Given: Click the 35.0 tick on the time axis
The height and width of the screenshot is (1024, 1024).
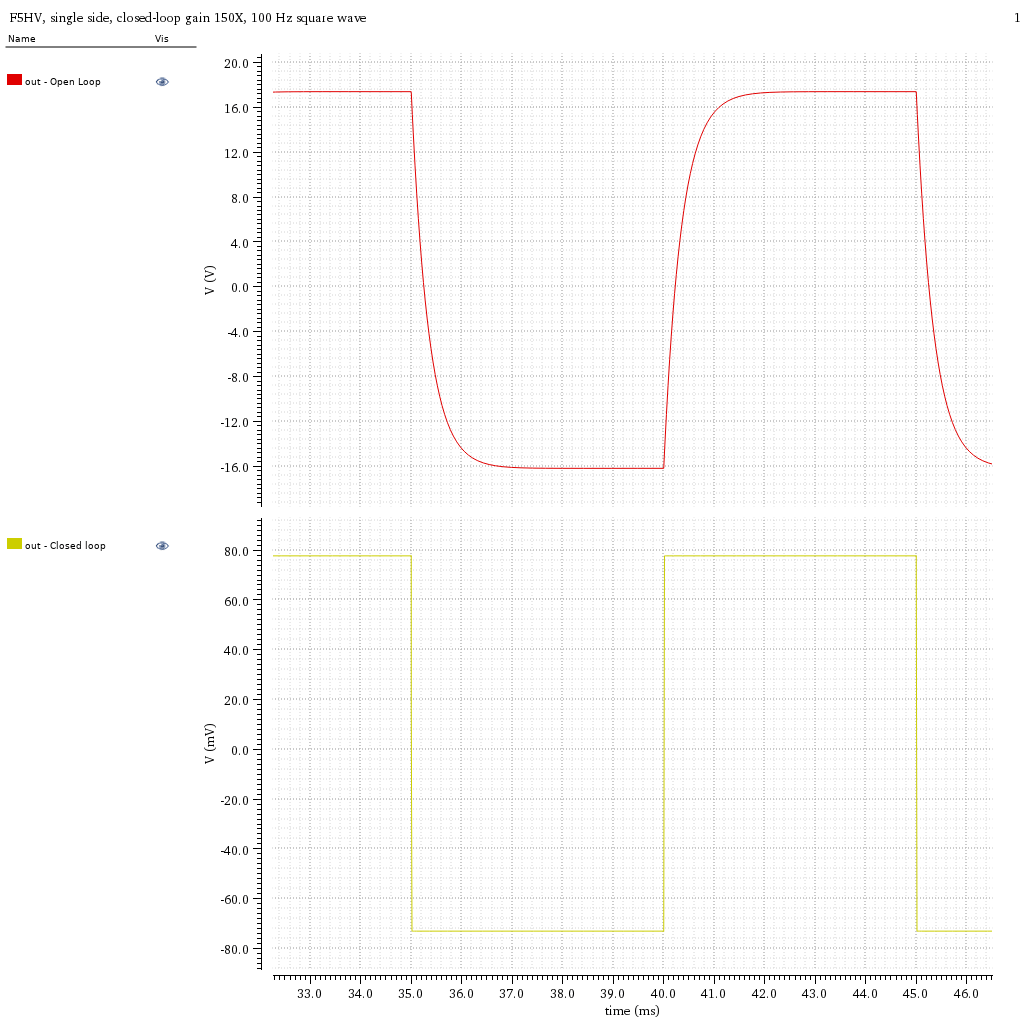Looking at the screenshot, I should tap(410, 993).
